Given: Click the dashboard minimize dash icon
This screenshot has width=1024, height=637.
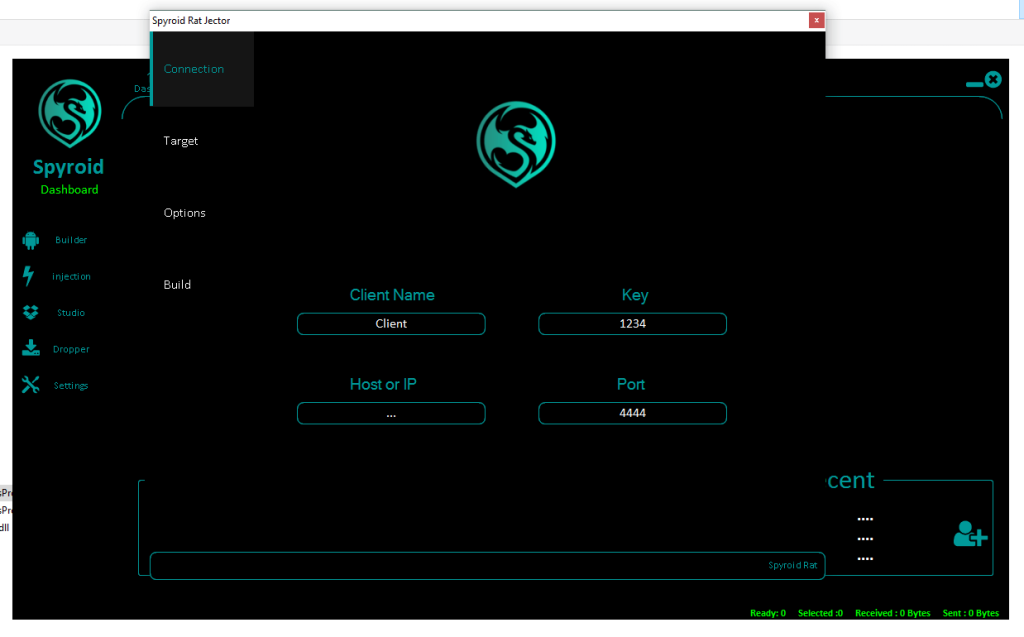Looking at the screenshot, I should tap(973, 85).
